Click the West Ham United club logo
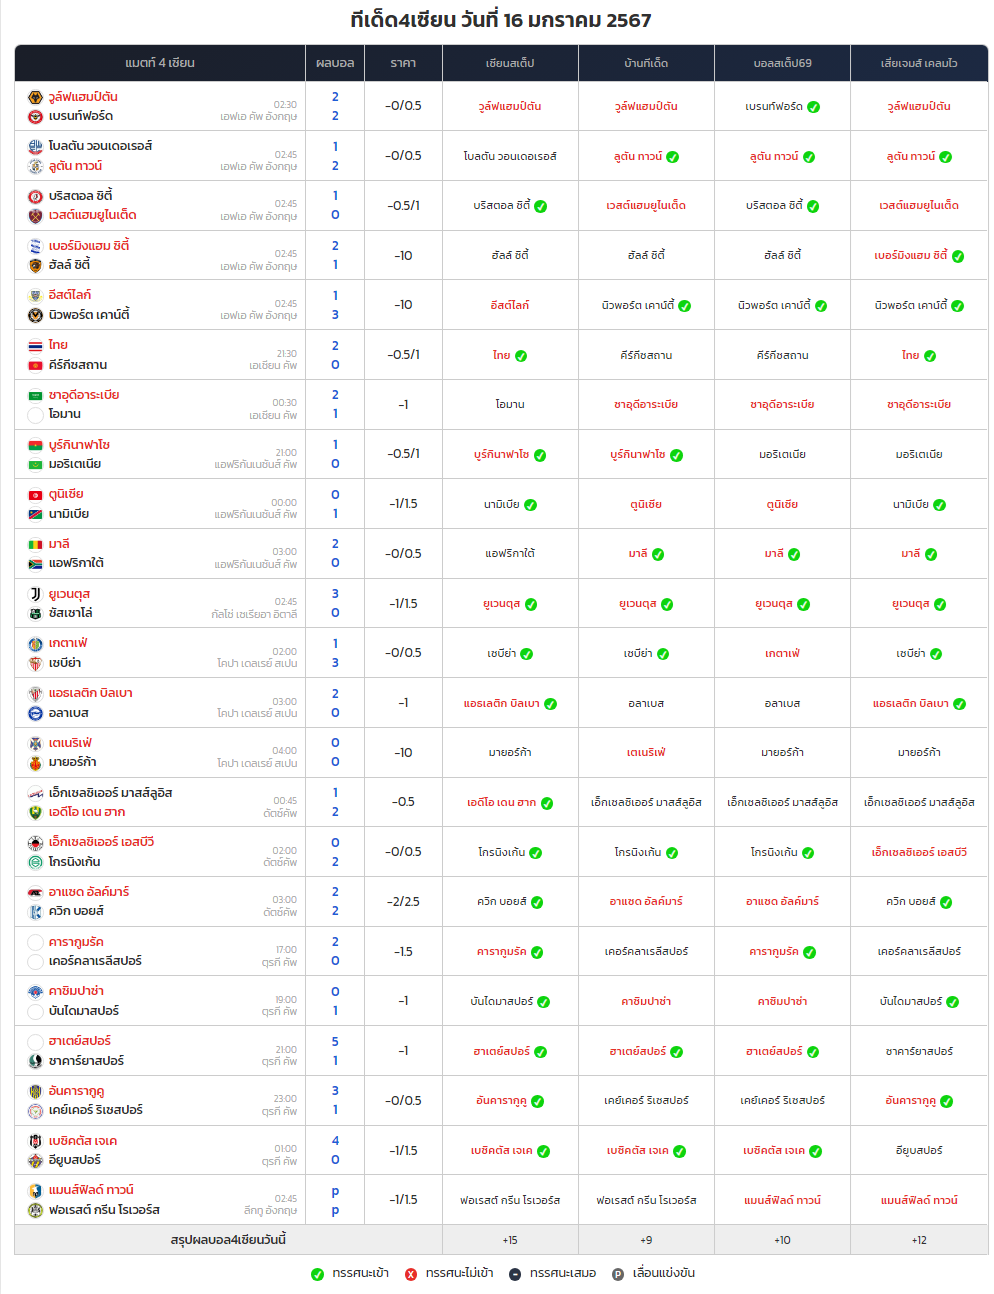Screen dimensions: 994x1294 click(x=35, y=215)
